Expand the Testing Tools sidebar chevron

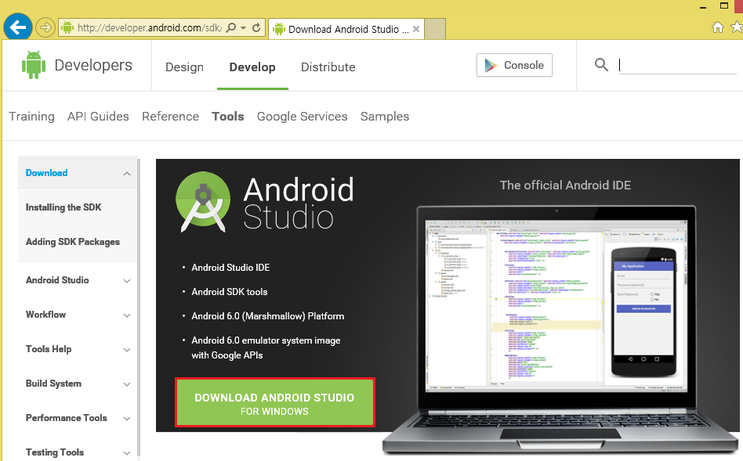(127, 453)
